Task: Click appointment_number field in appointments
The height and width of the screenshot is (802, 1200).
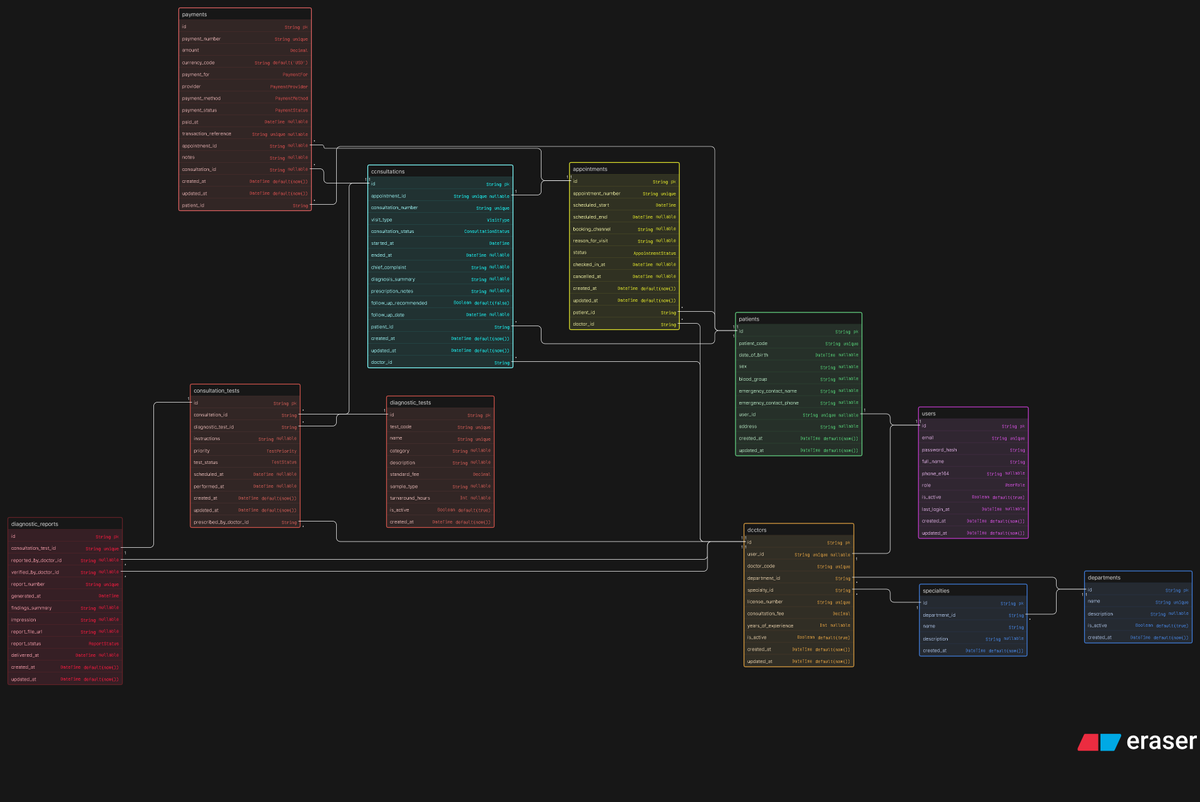Action: click(x=624, y=193)
